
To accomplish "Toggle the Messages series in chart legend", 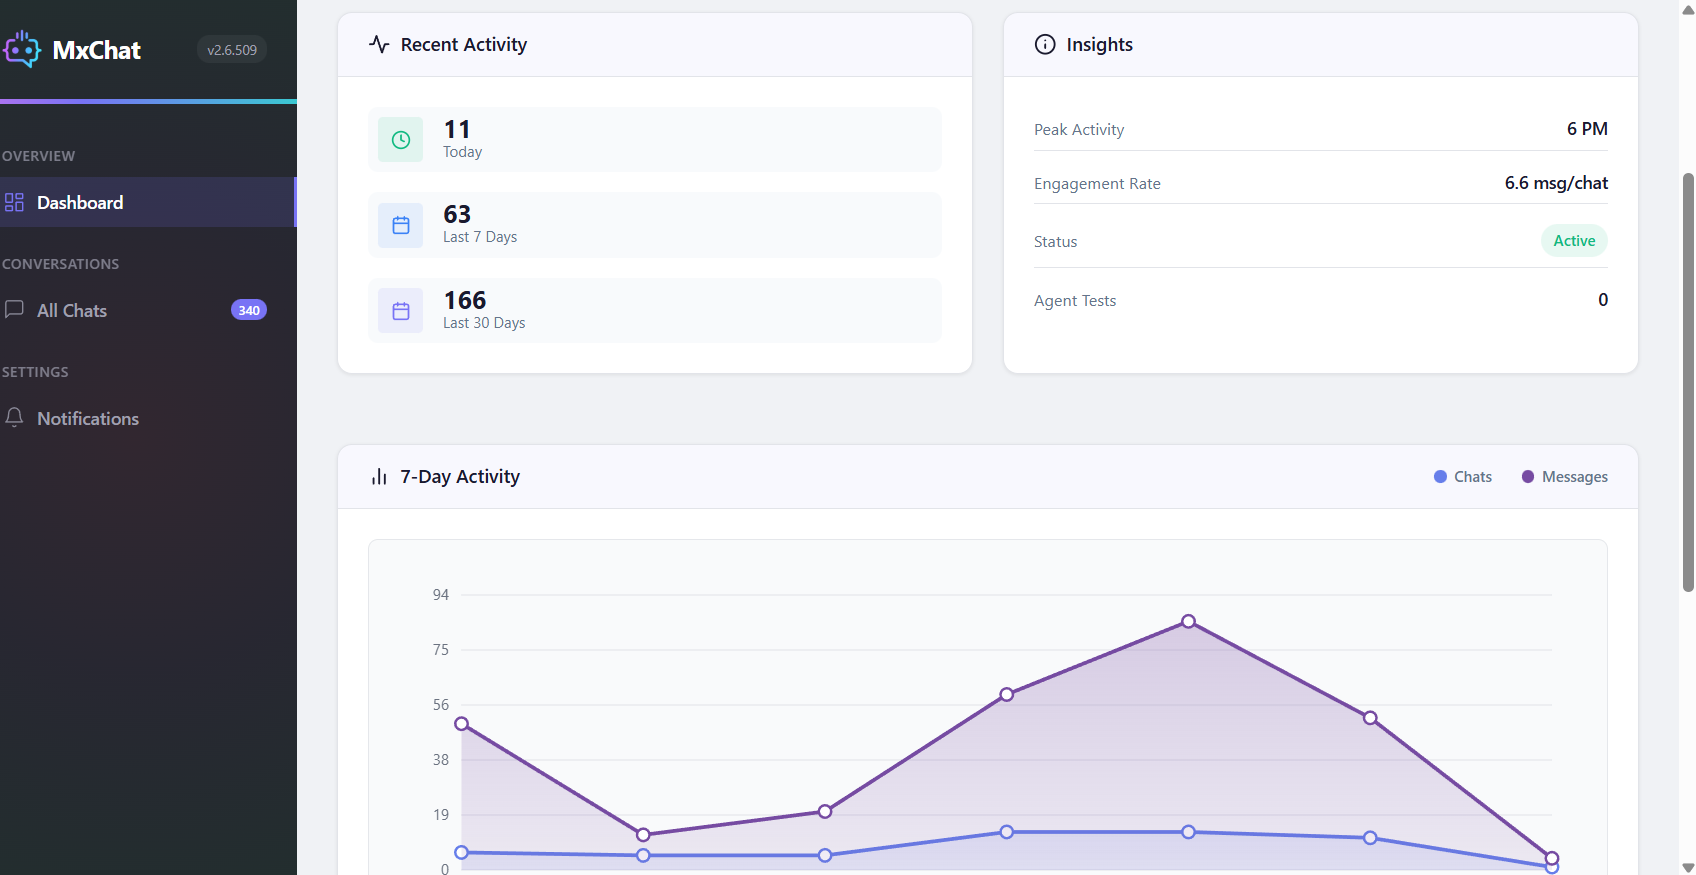I will click(1564, 477).
